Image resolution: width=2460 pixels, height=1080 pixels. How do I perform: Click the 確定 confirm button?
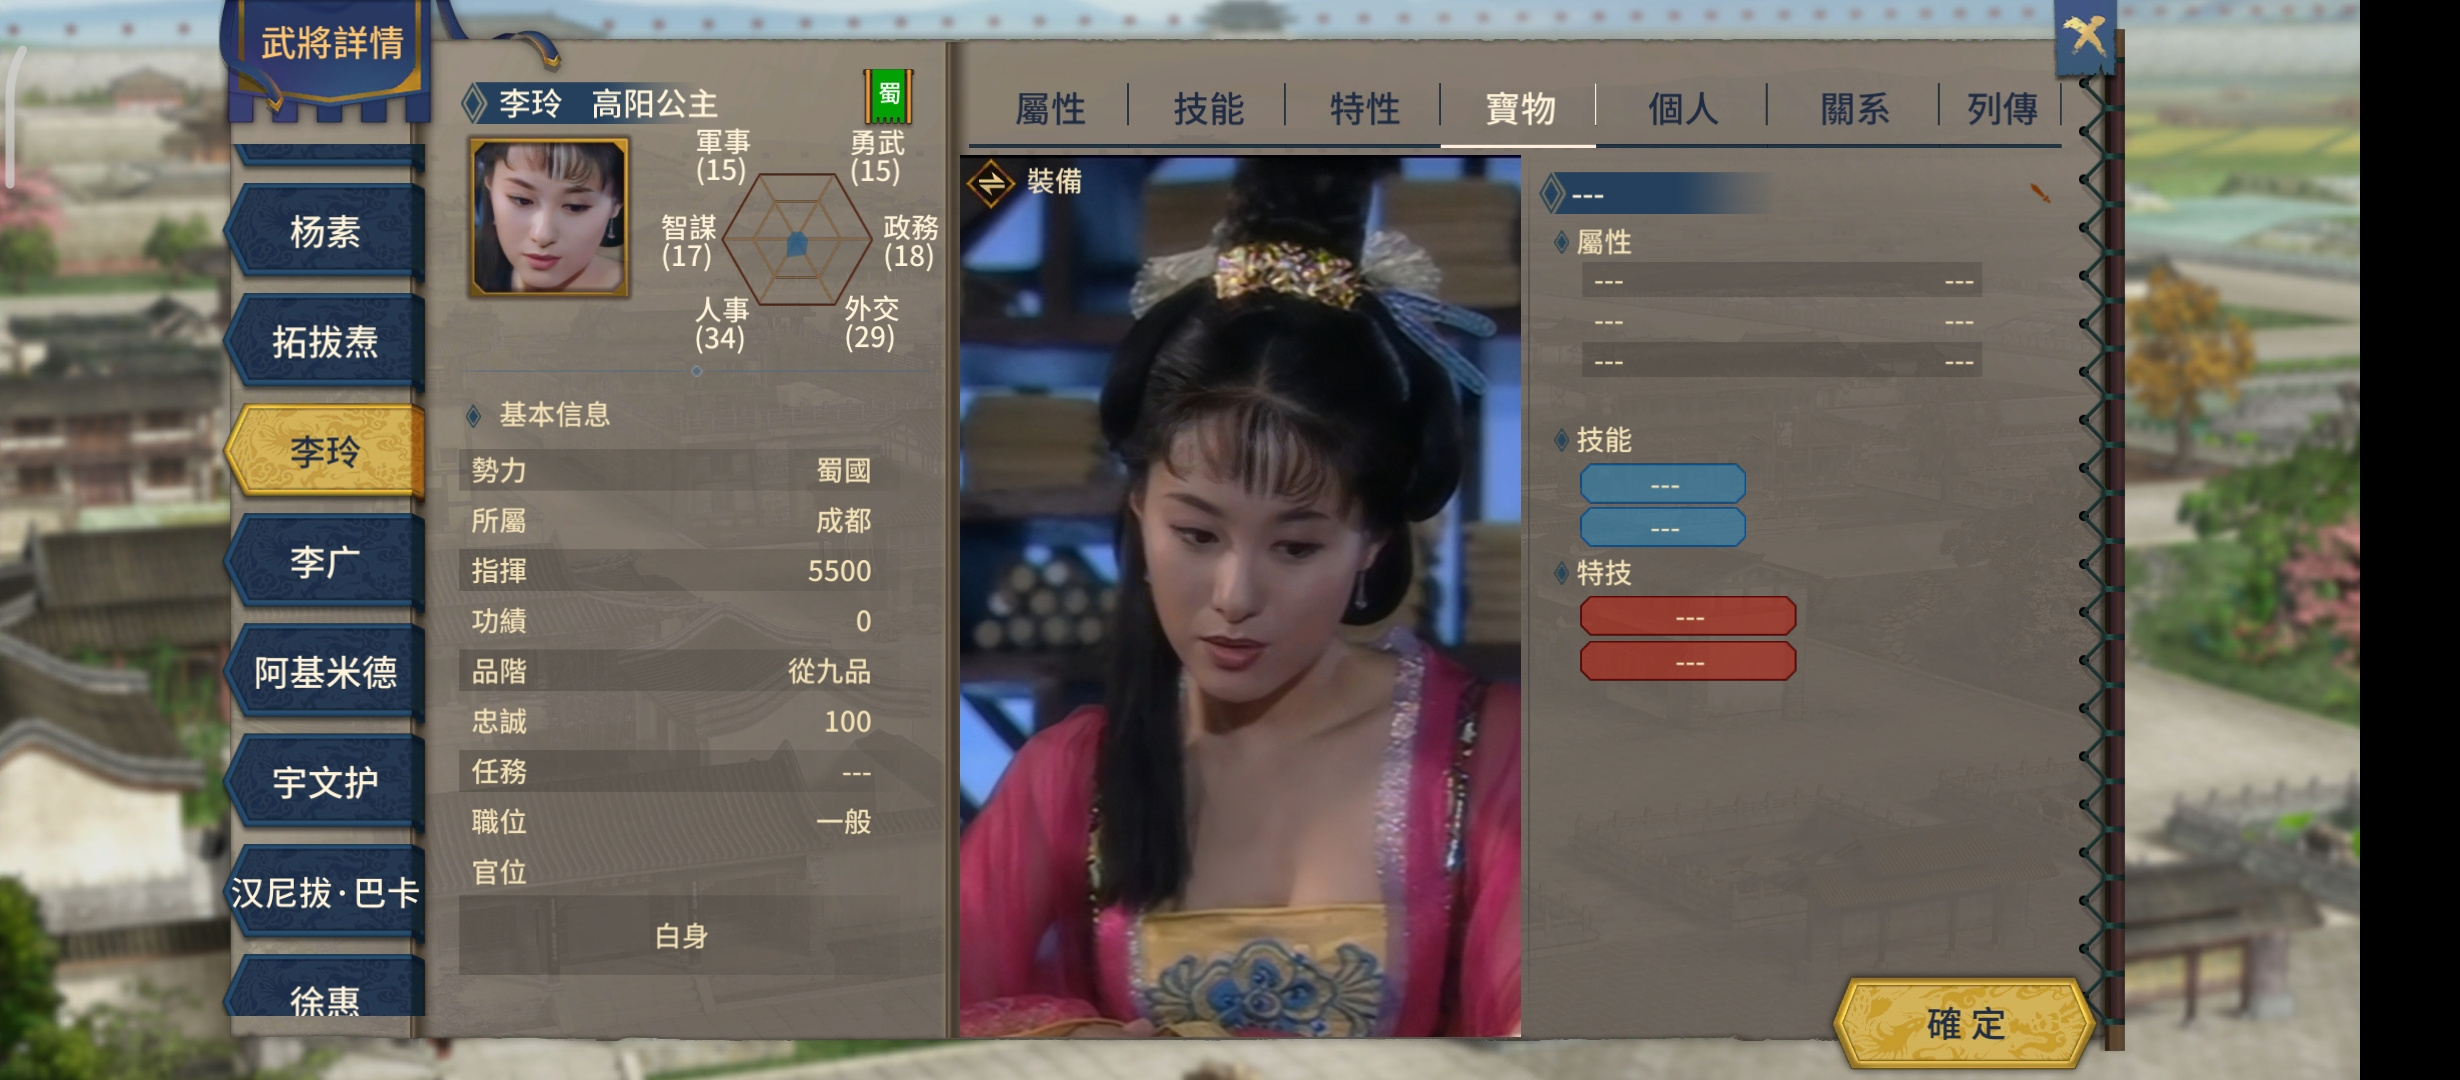(x=1965, y=1024)
